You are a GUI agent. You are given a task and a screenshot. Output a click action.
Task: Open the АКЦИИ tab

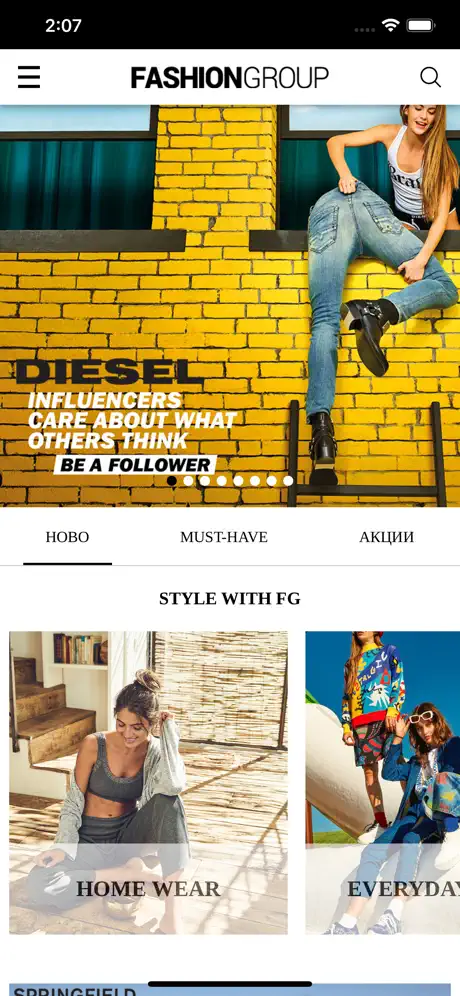386,537
